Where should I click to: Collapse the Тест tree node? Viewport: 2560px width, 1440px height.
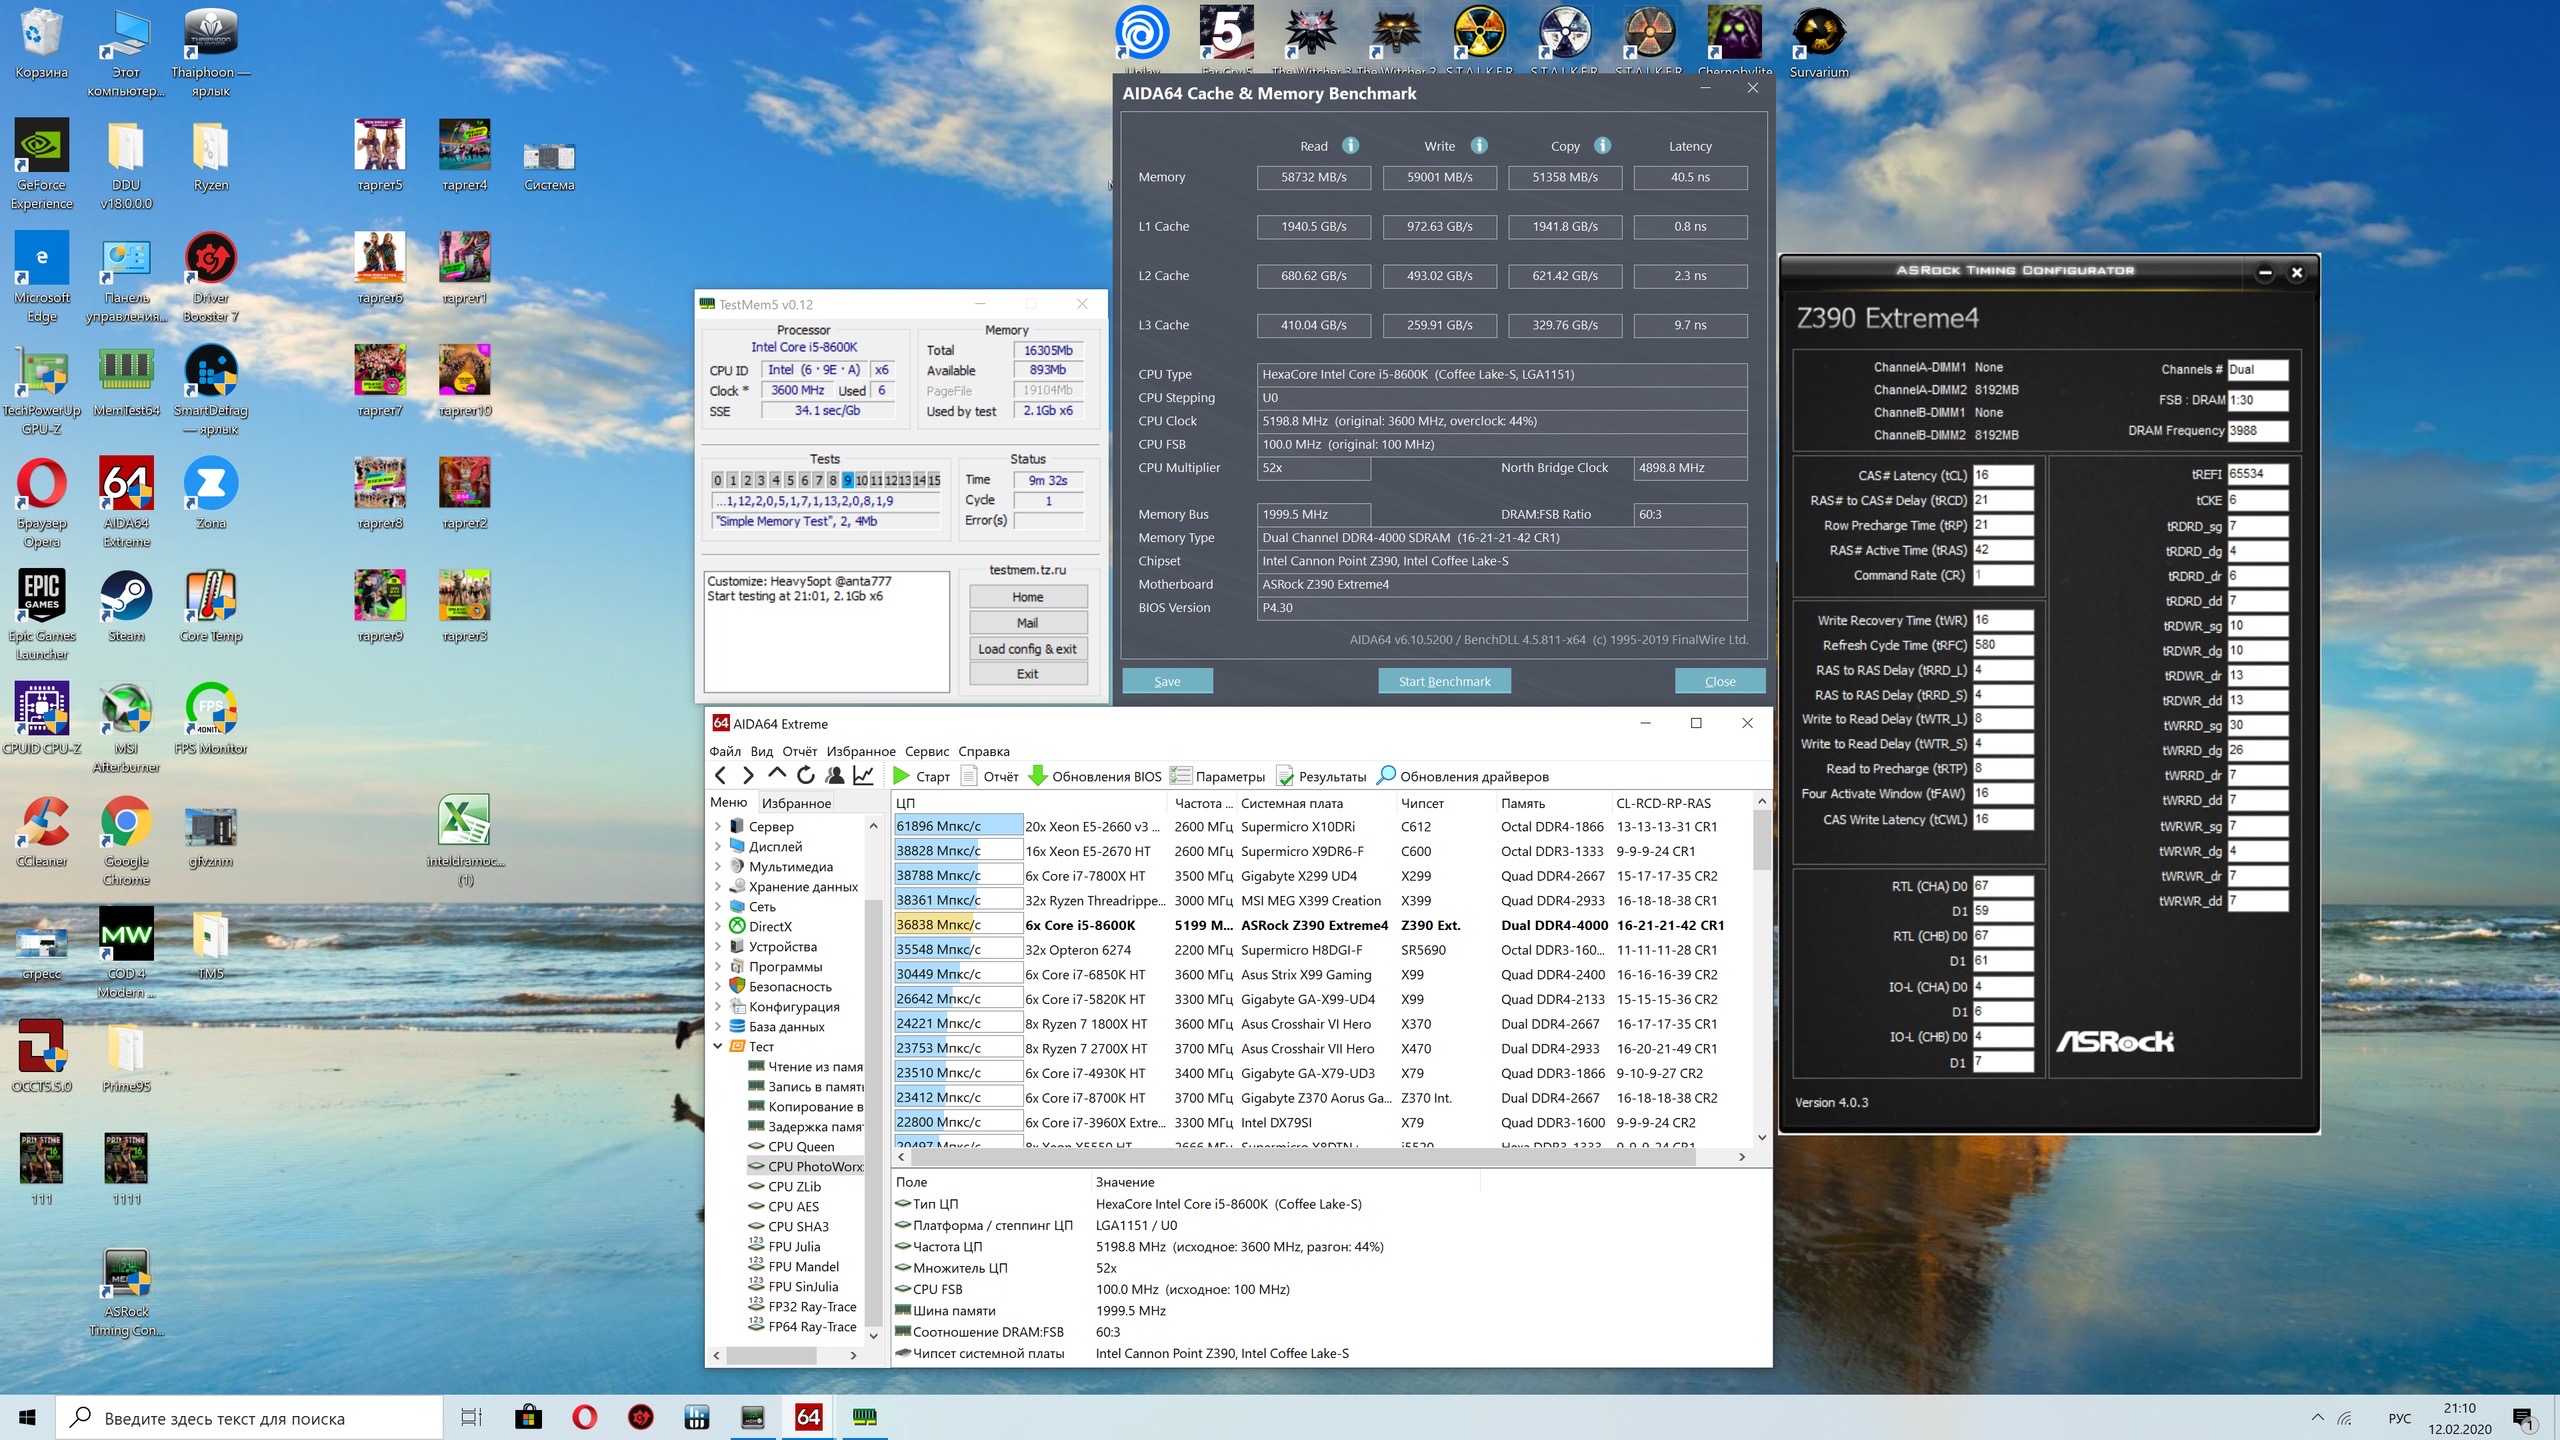click(718, 1046)
